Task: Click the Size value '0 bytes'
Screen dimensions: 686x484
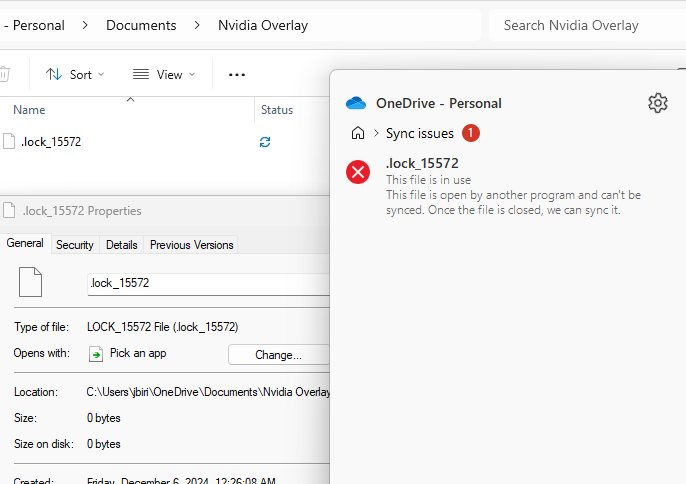Action: point(104,418)
